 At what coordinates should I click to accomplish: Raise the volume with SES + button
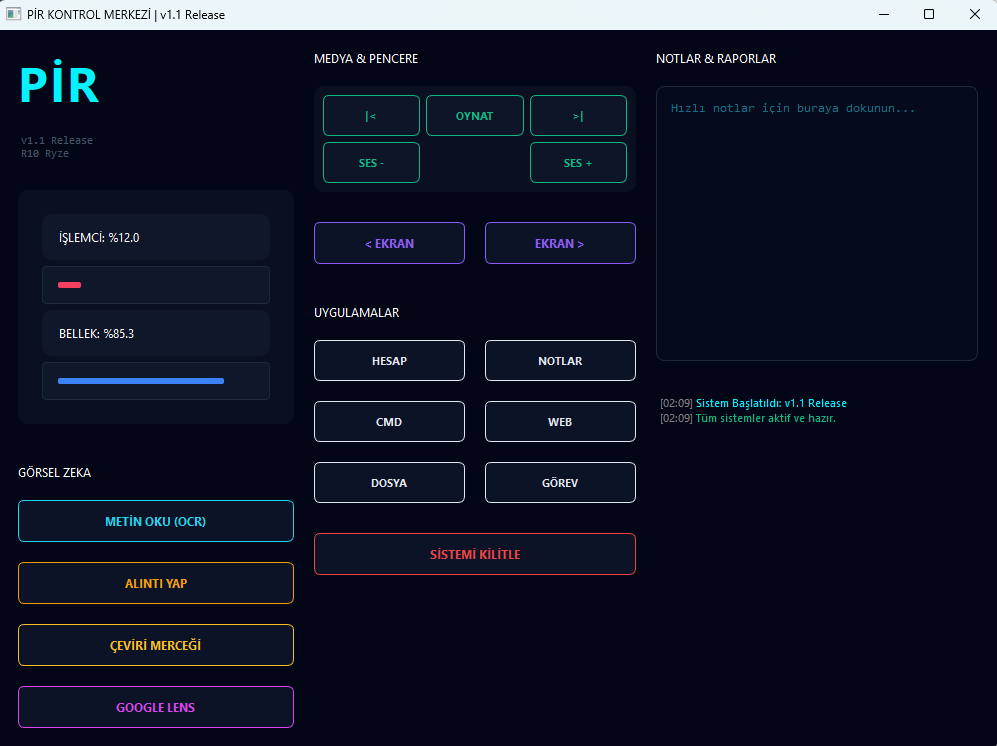click(x=578, y=163)
